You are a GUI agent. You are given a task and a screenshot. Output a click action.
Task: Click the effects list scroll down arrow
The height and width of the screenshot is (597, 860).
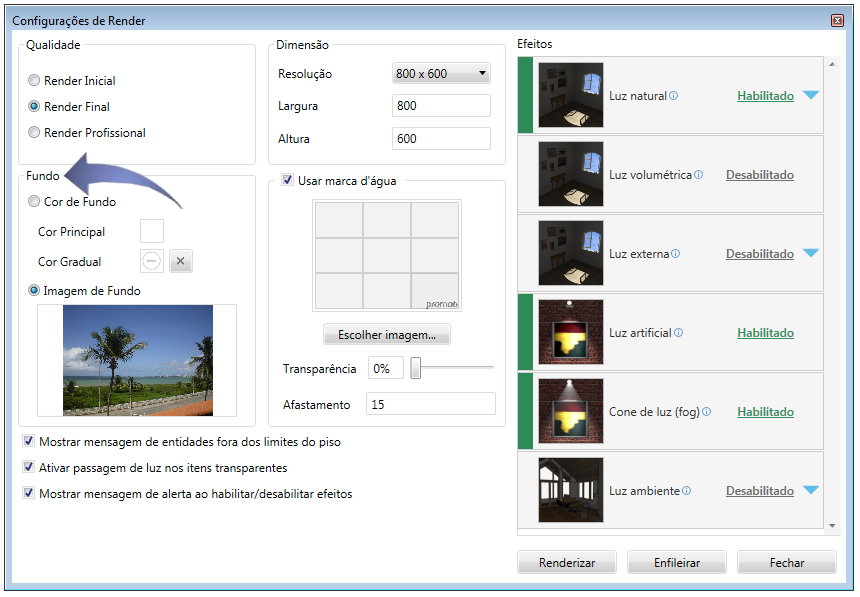832,526
